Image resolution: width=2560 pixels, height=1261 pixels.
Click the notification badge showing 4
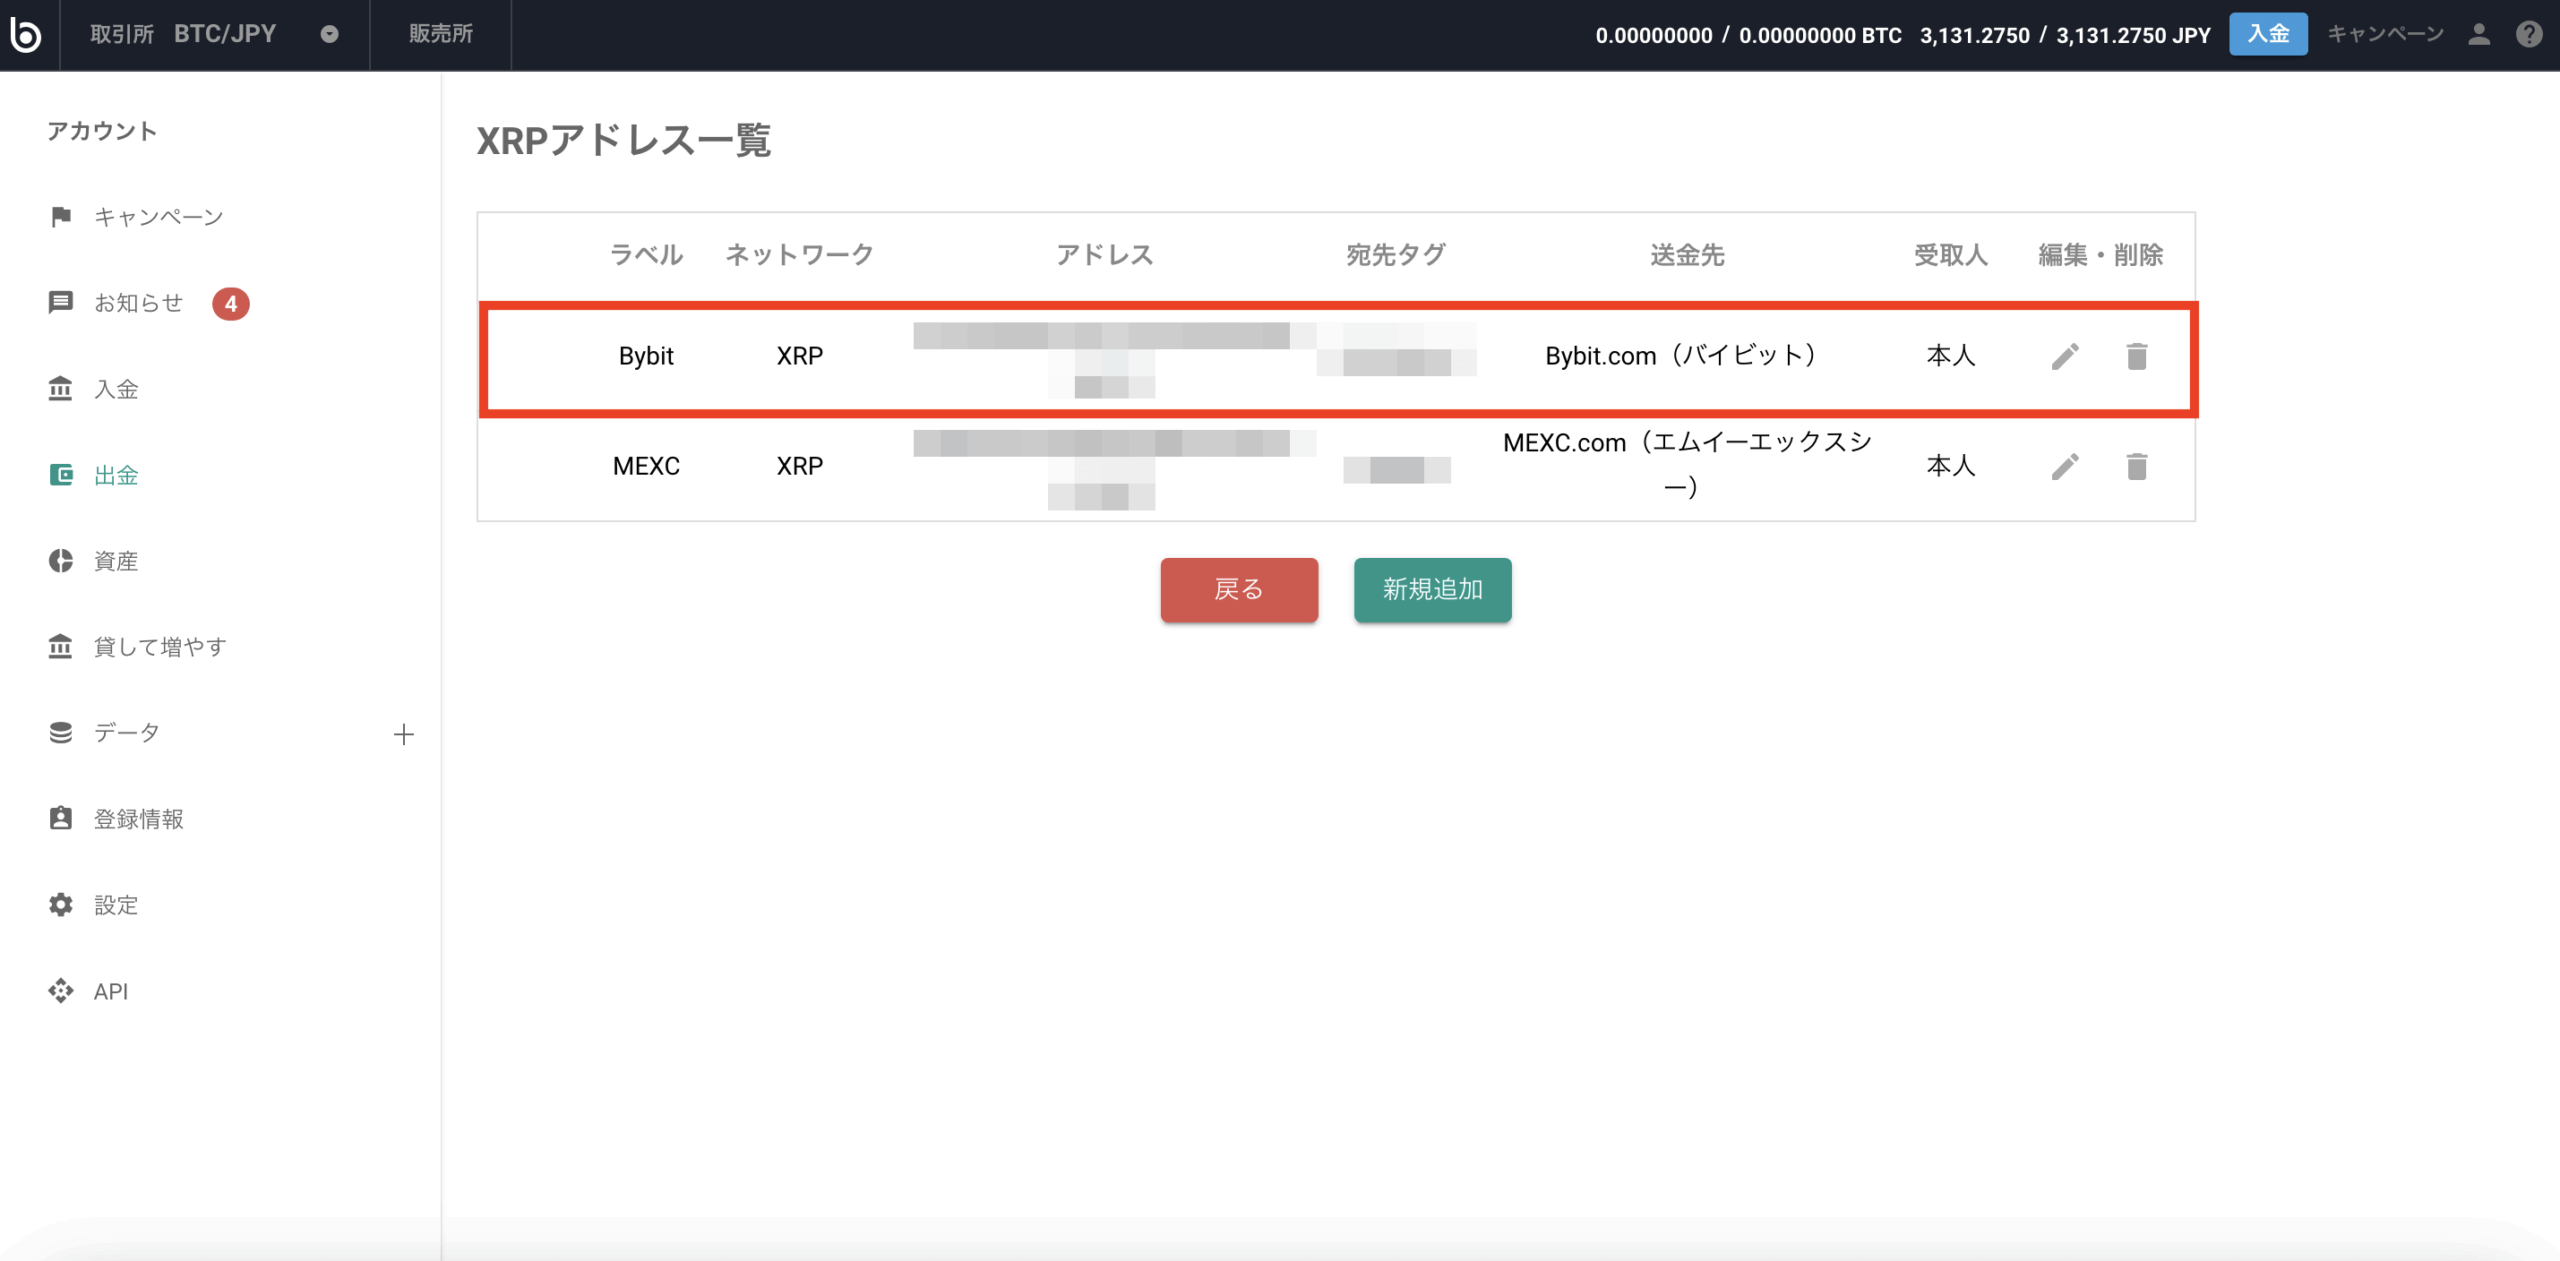pyautogui.click(x=231, y=303)
